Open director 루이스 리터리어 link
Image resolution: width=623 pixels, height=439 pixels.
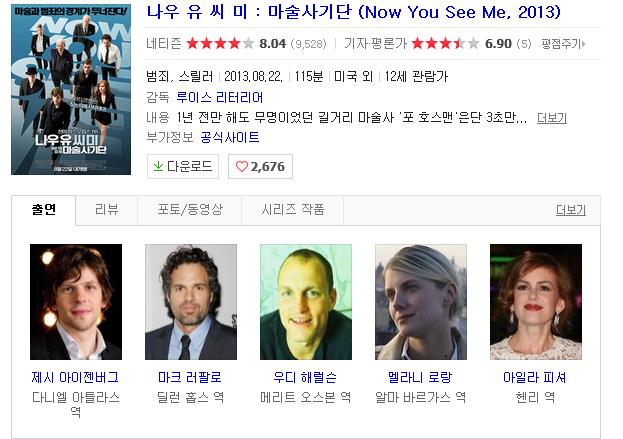[220, 97]
